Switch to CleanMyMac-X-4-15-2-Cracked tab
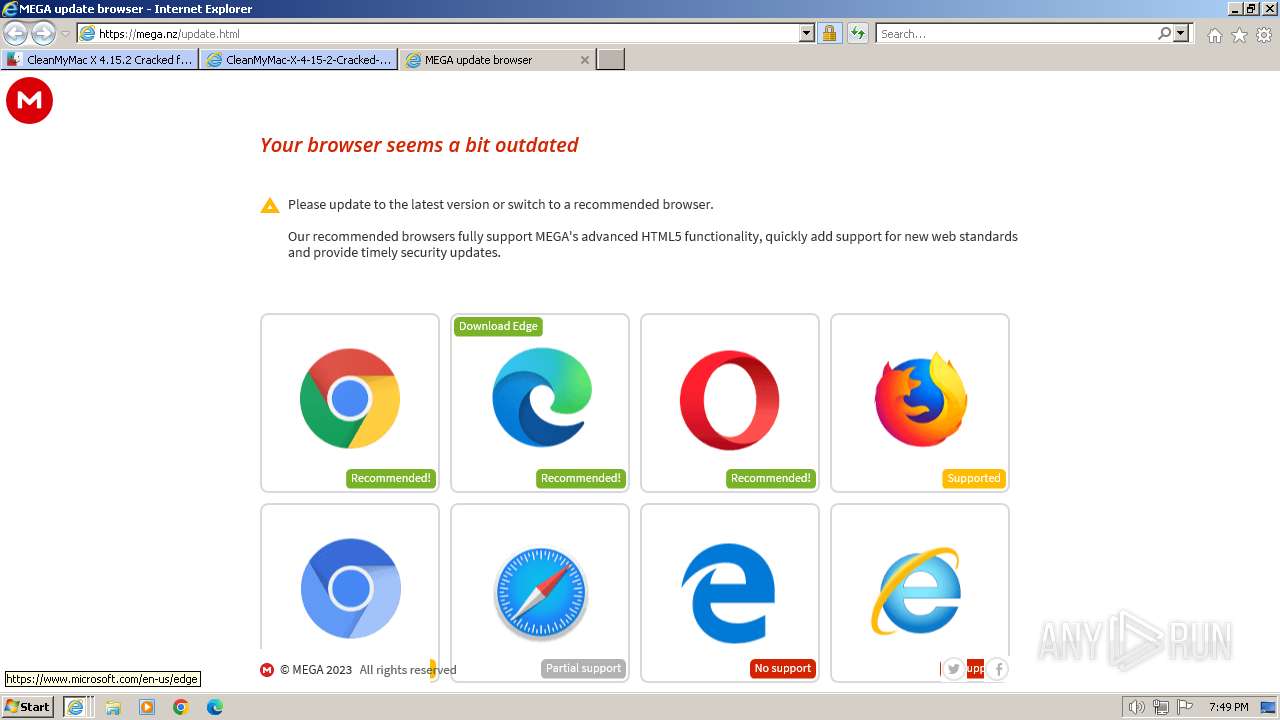 pos(298,60)
